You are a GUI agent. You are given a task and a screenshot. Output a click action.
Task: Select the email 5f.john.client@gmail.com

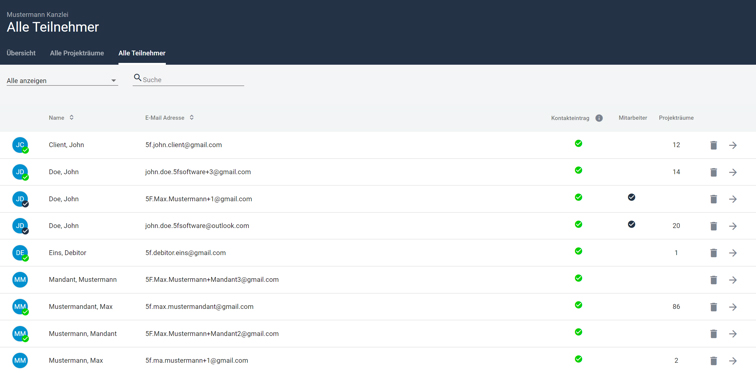184,145
